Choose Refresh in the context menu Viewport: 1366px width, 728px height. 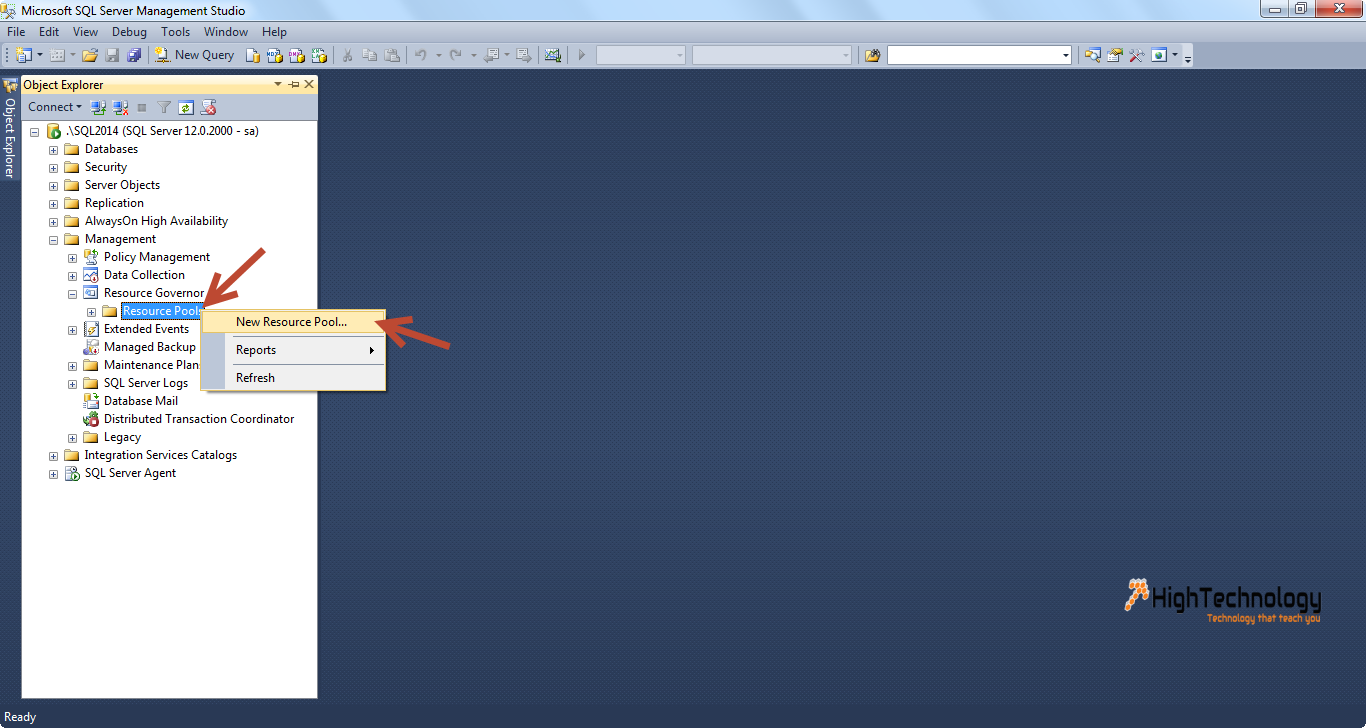click(x=293, y=378)
